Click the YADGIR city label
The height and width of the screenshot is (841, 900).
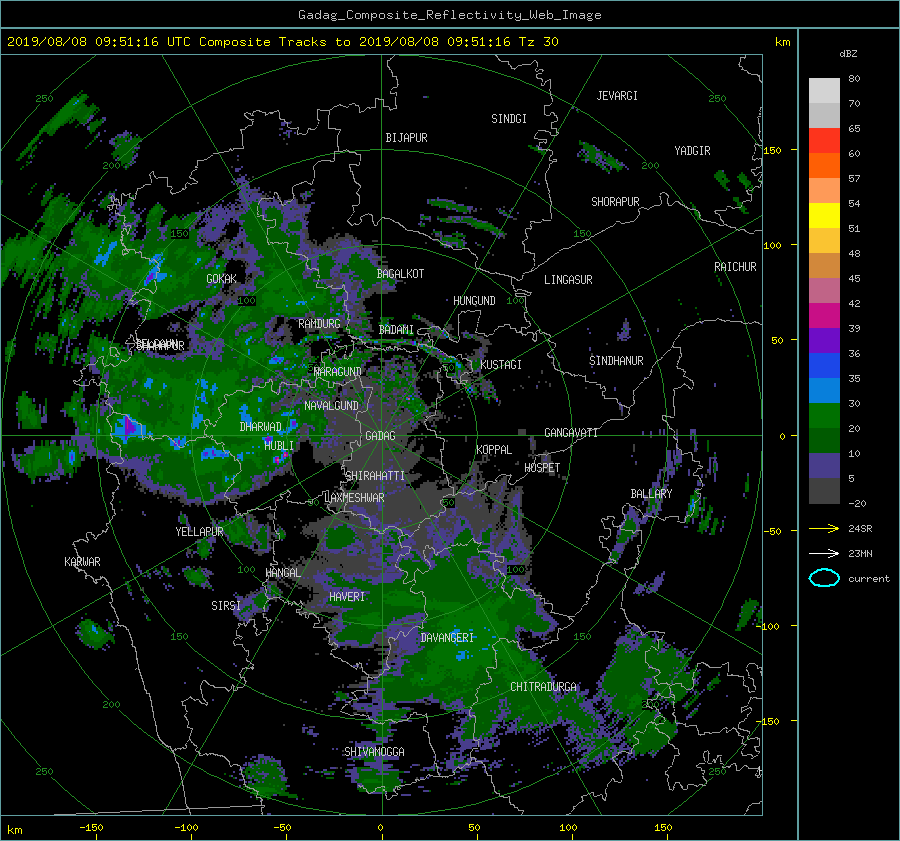click(x=693, y=151)
